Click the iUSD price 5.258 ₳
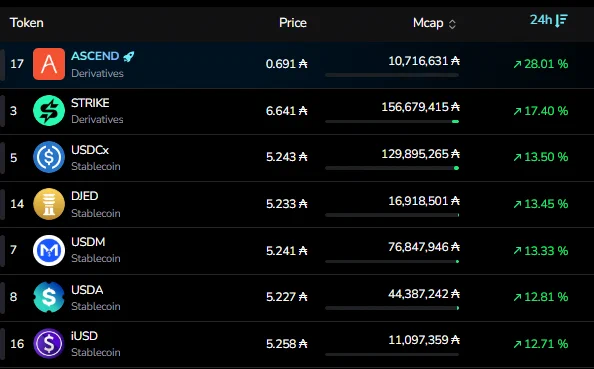Image resolution: width=594 pixels, height=369 pixels. [x=286, y=344]
